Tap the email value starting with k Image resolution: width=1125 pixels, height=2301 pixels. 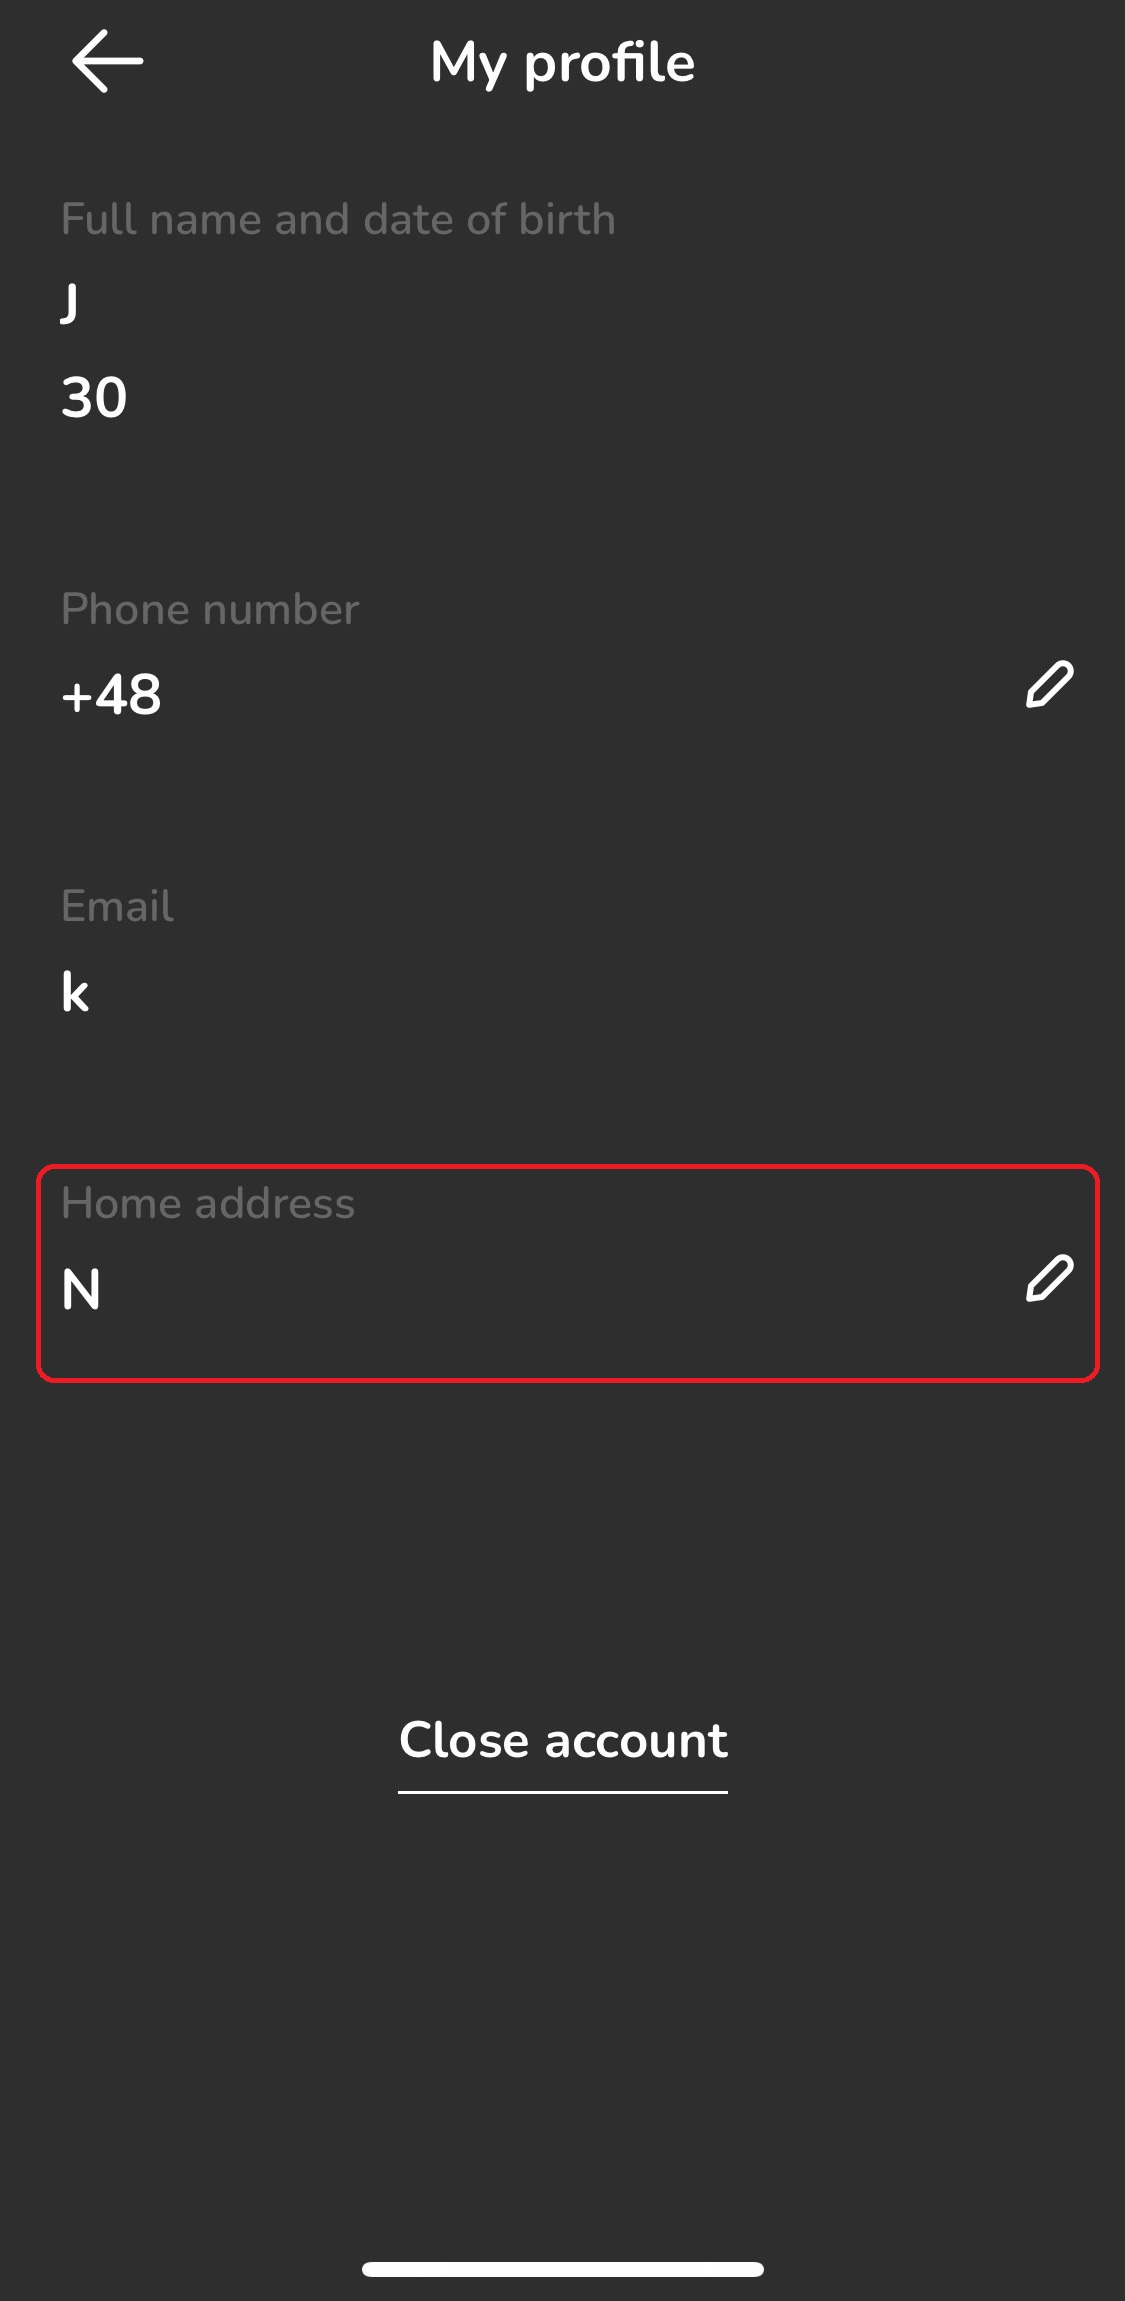point(75,993)
